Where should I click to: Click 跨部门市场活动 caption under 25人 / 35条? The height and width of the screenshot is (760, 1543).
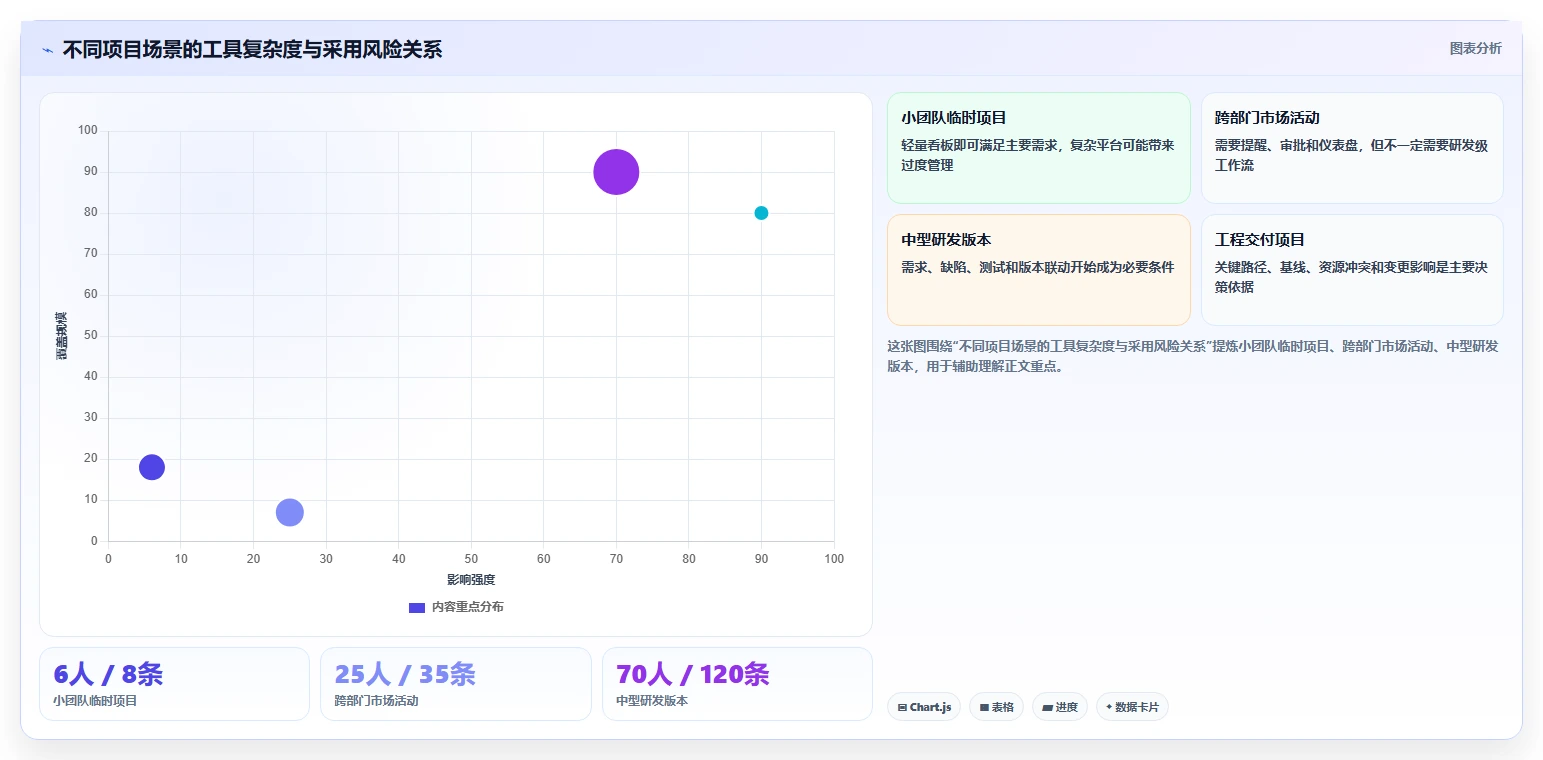point(376,701)
